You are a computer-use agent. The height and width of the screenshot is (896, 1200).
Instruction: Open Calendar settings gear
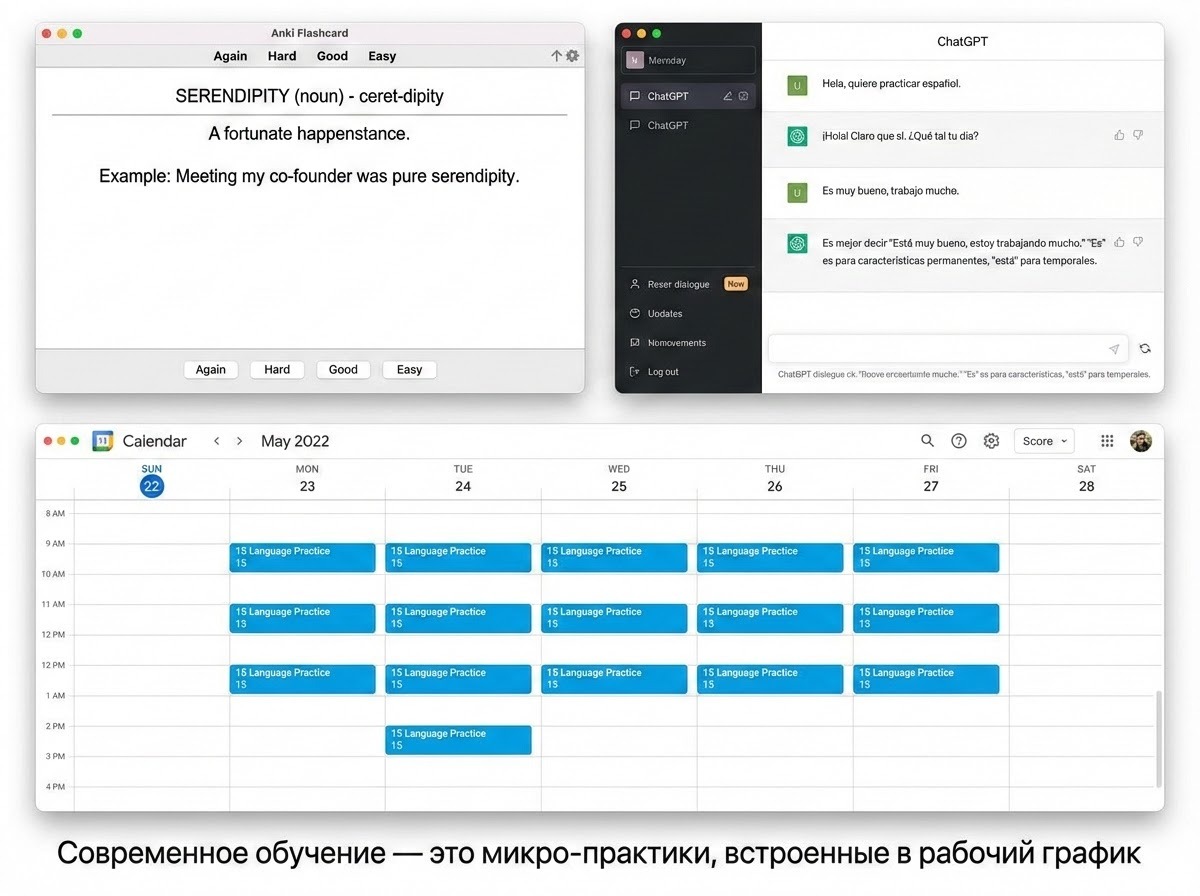click(x=991, y=440)
